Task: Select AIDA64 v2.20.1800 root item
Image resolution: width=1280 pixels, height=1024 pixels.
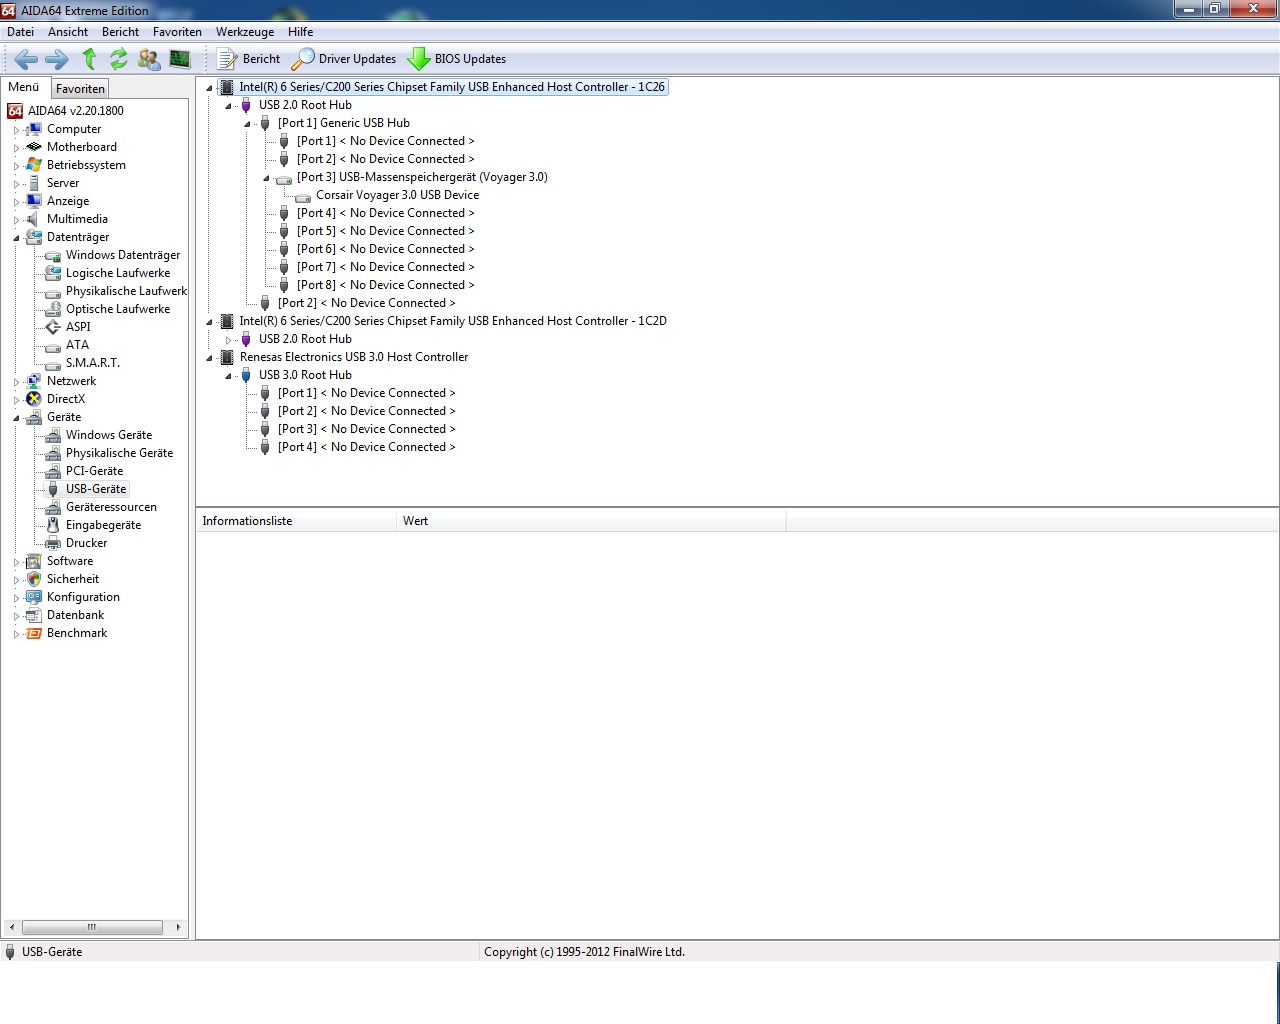Action: pos(76,111)
